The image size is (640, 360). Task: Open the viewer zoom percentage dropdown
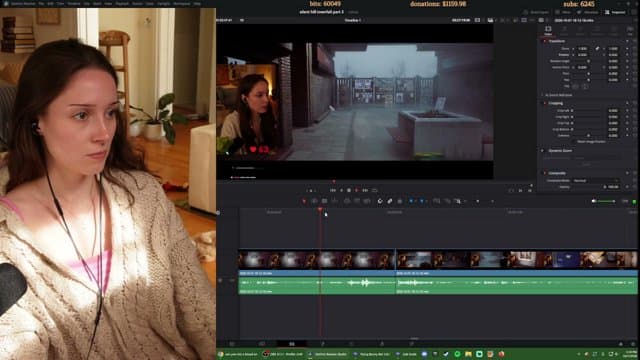[242, 20]
